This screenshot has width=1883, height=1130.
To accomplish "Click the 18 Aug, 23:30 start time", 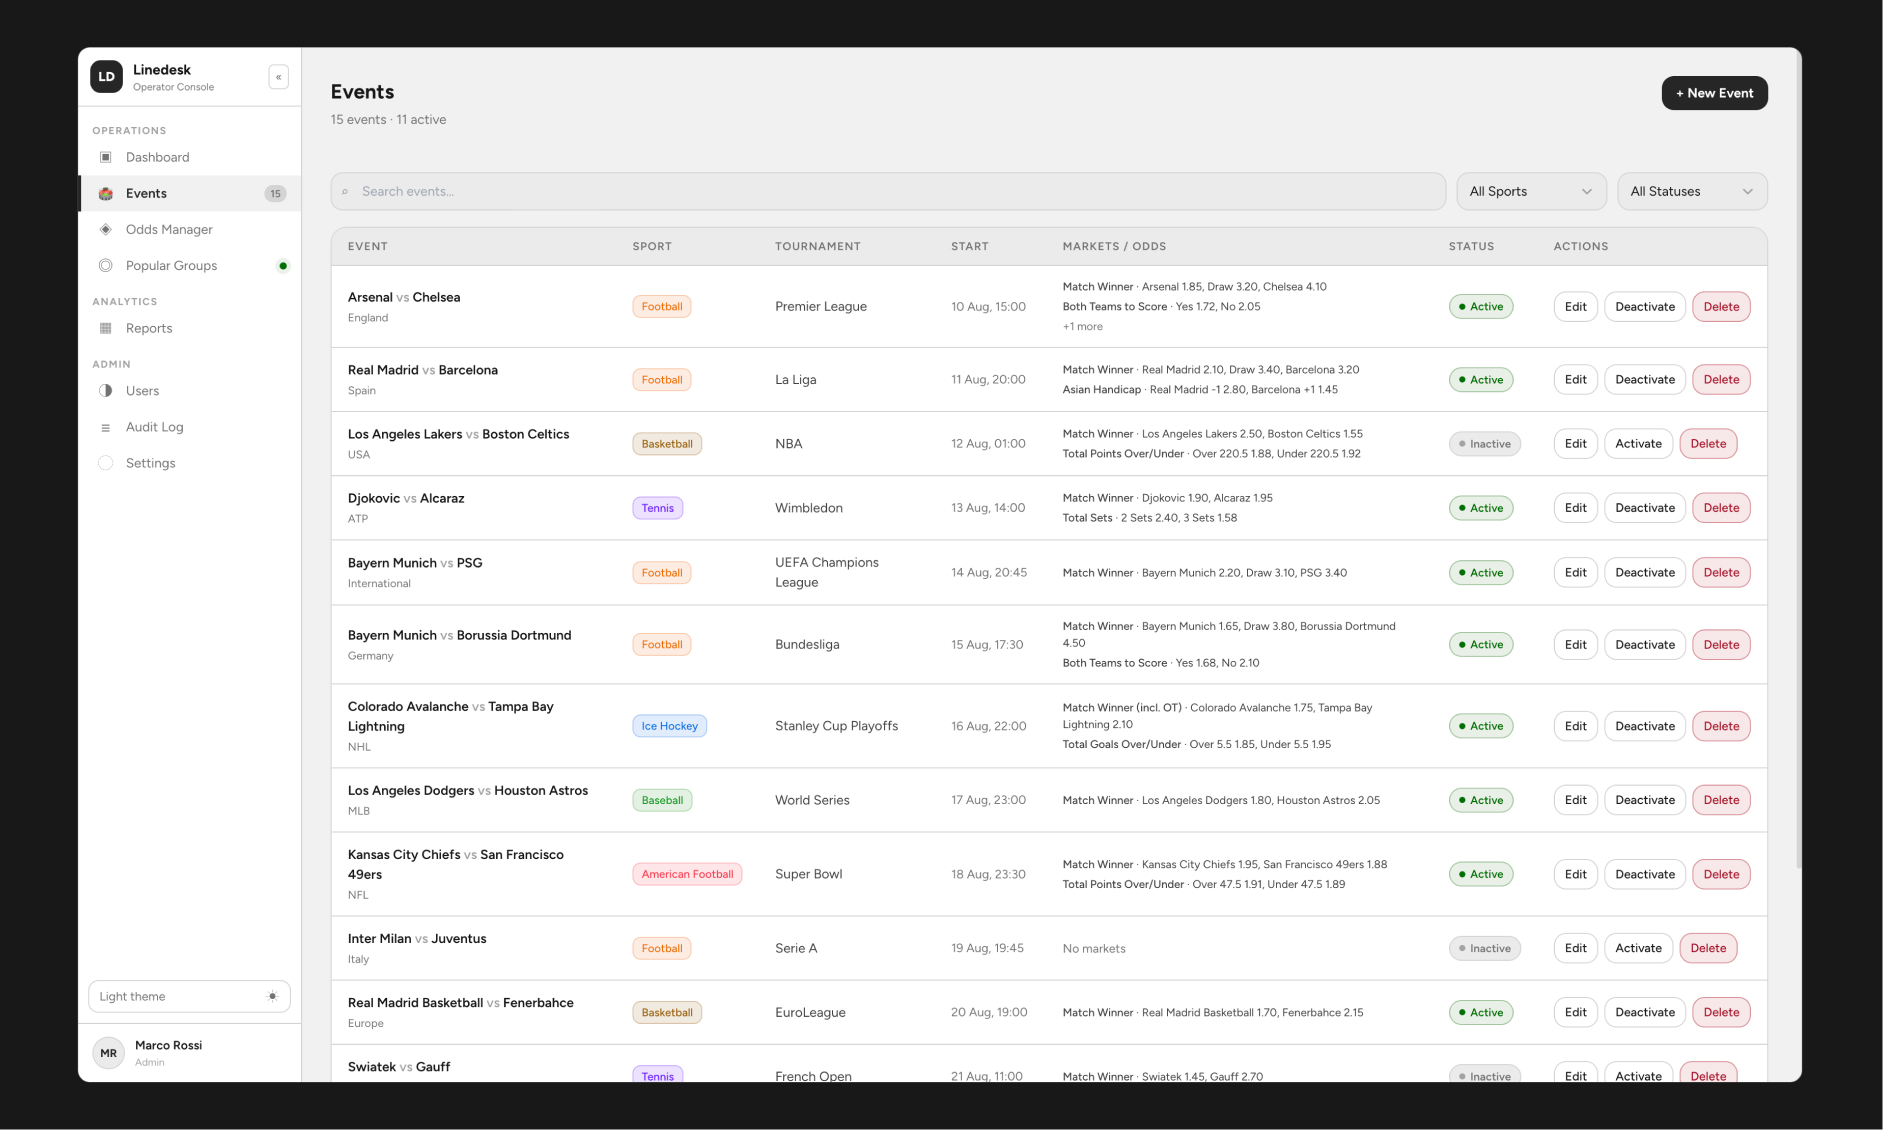I will (988, 874).
